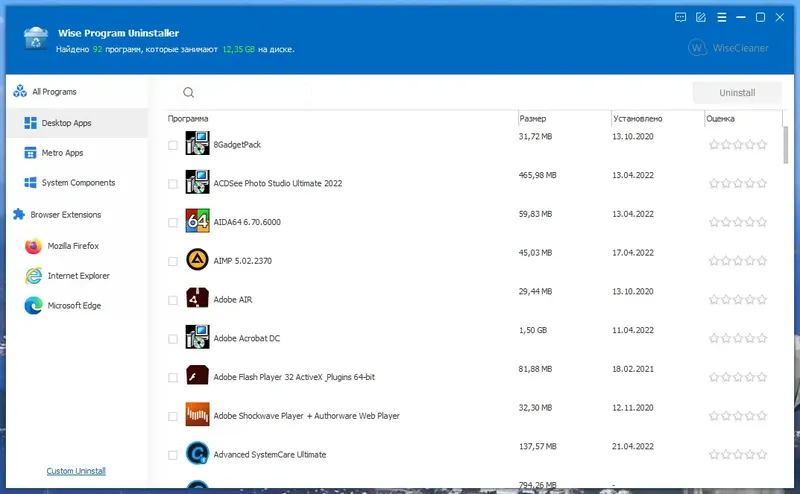
Task: Tick the AIDA64 6.70.6000 checkbox
Action: click(x=173, y=223)
